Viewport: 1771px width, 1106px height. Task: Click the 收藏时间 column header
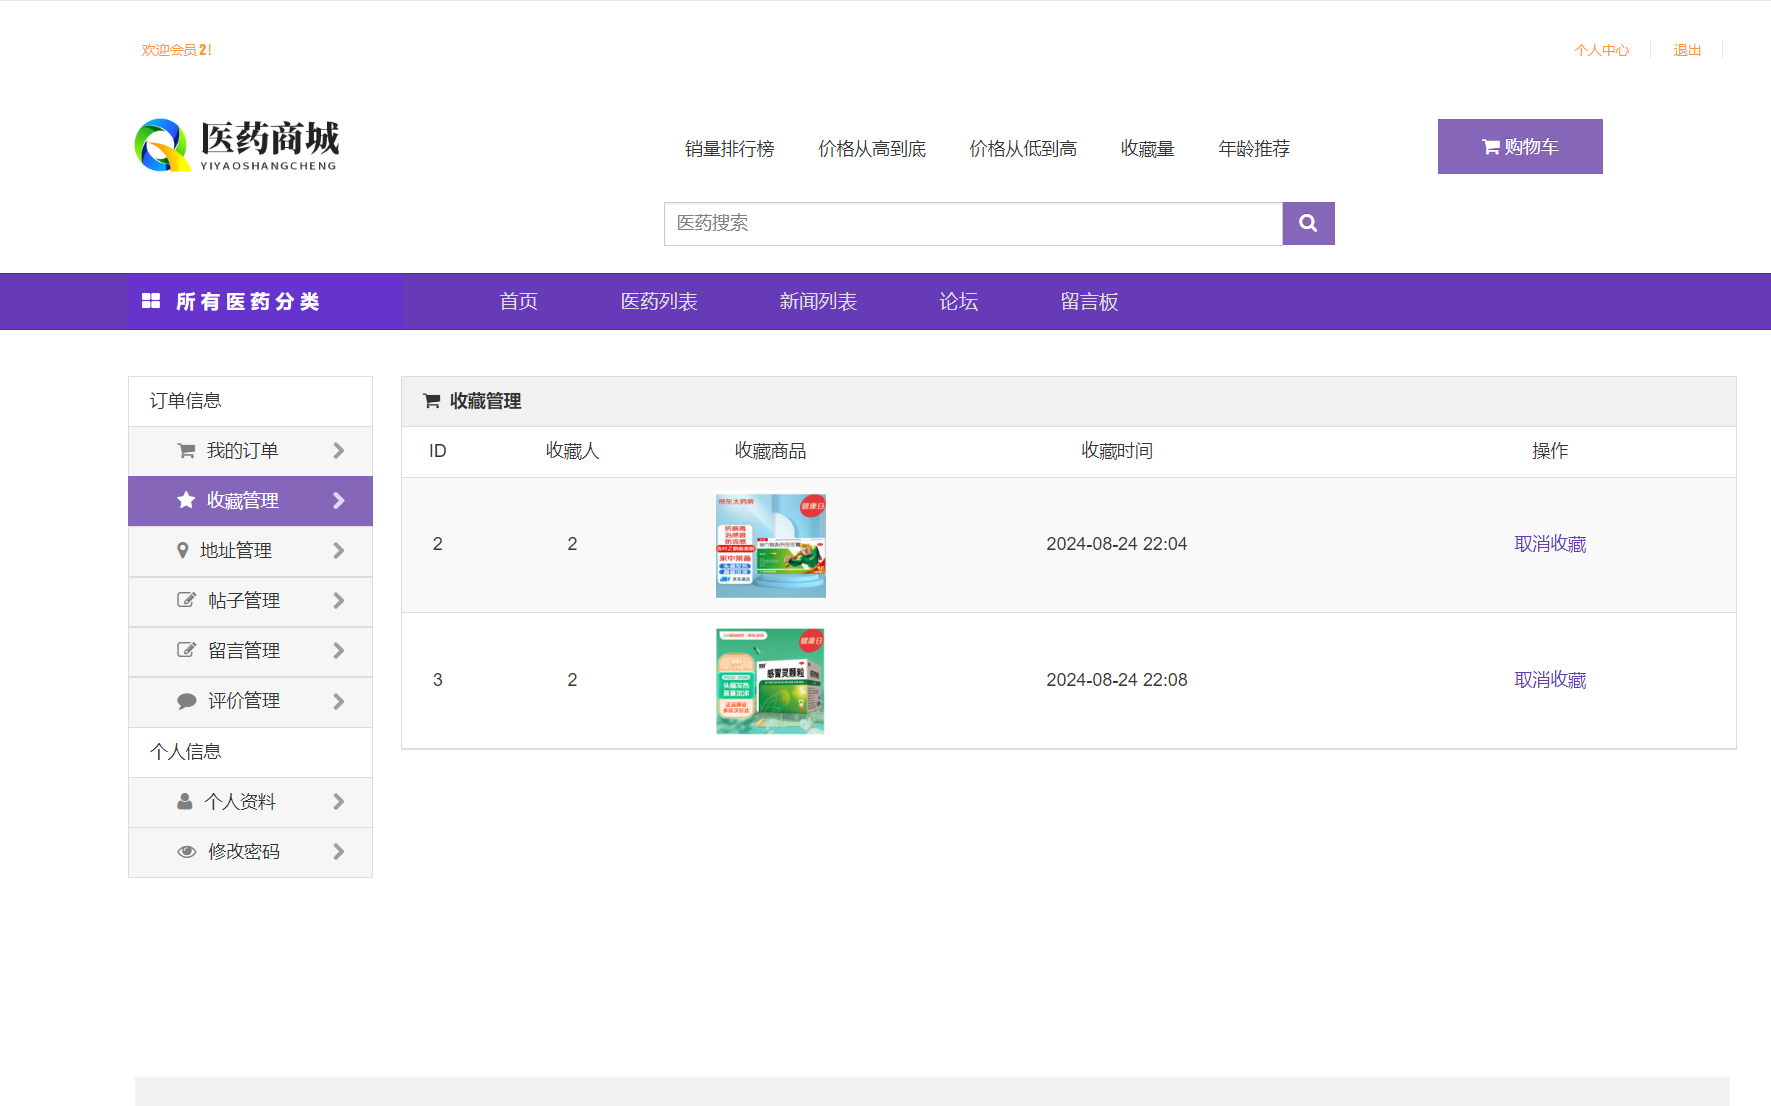point(1117,451)
